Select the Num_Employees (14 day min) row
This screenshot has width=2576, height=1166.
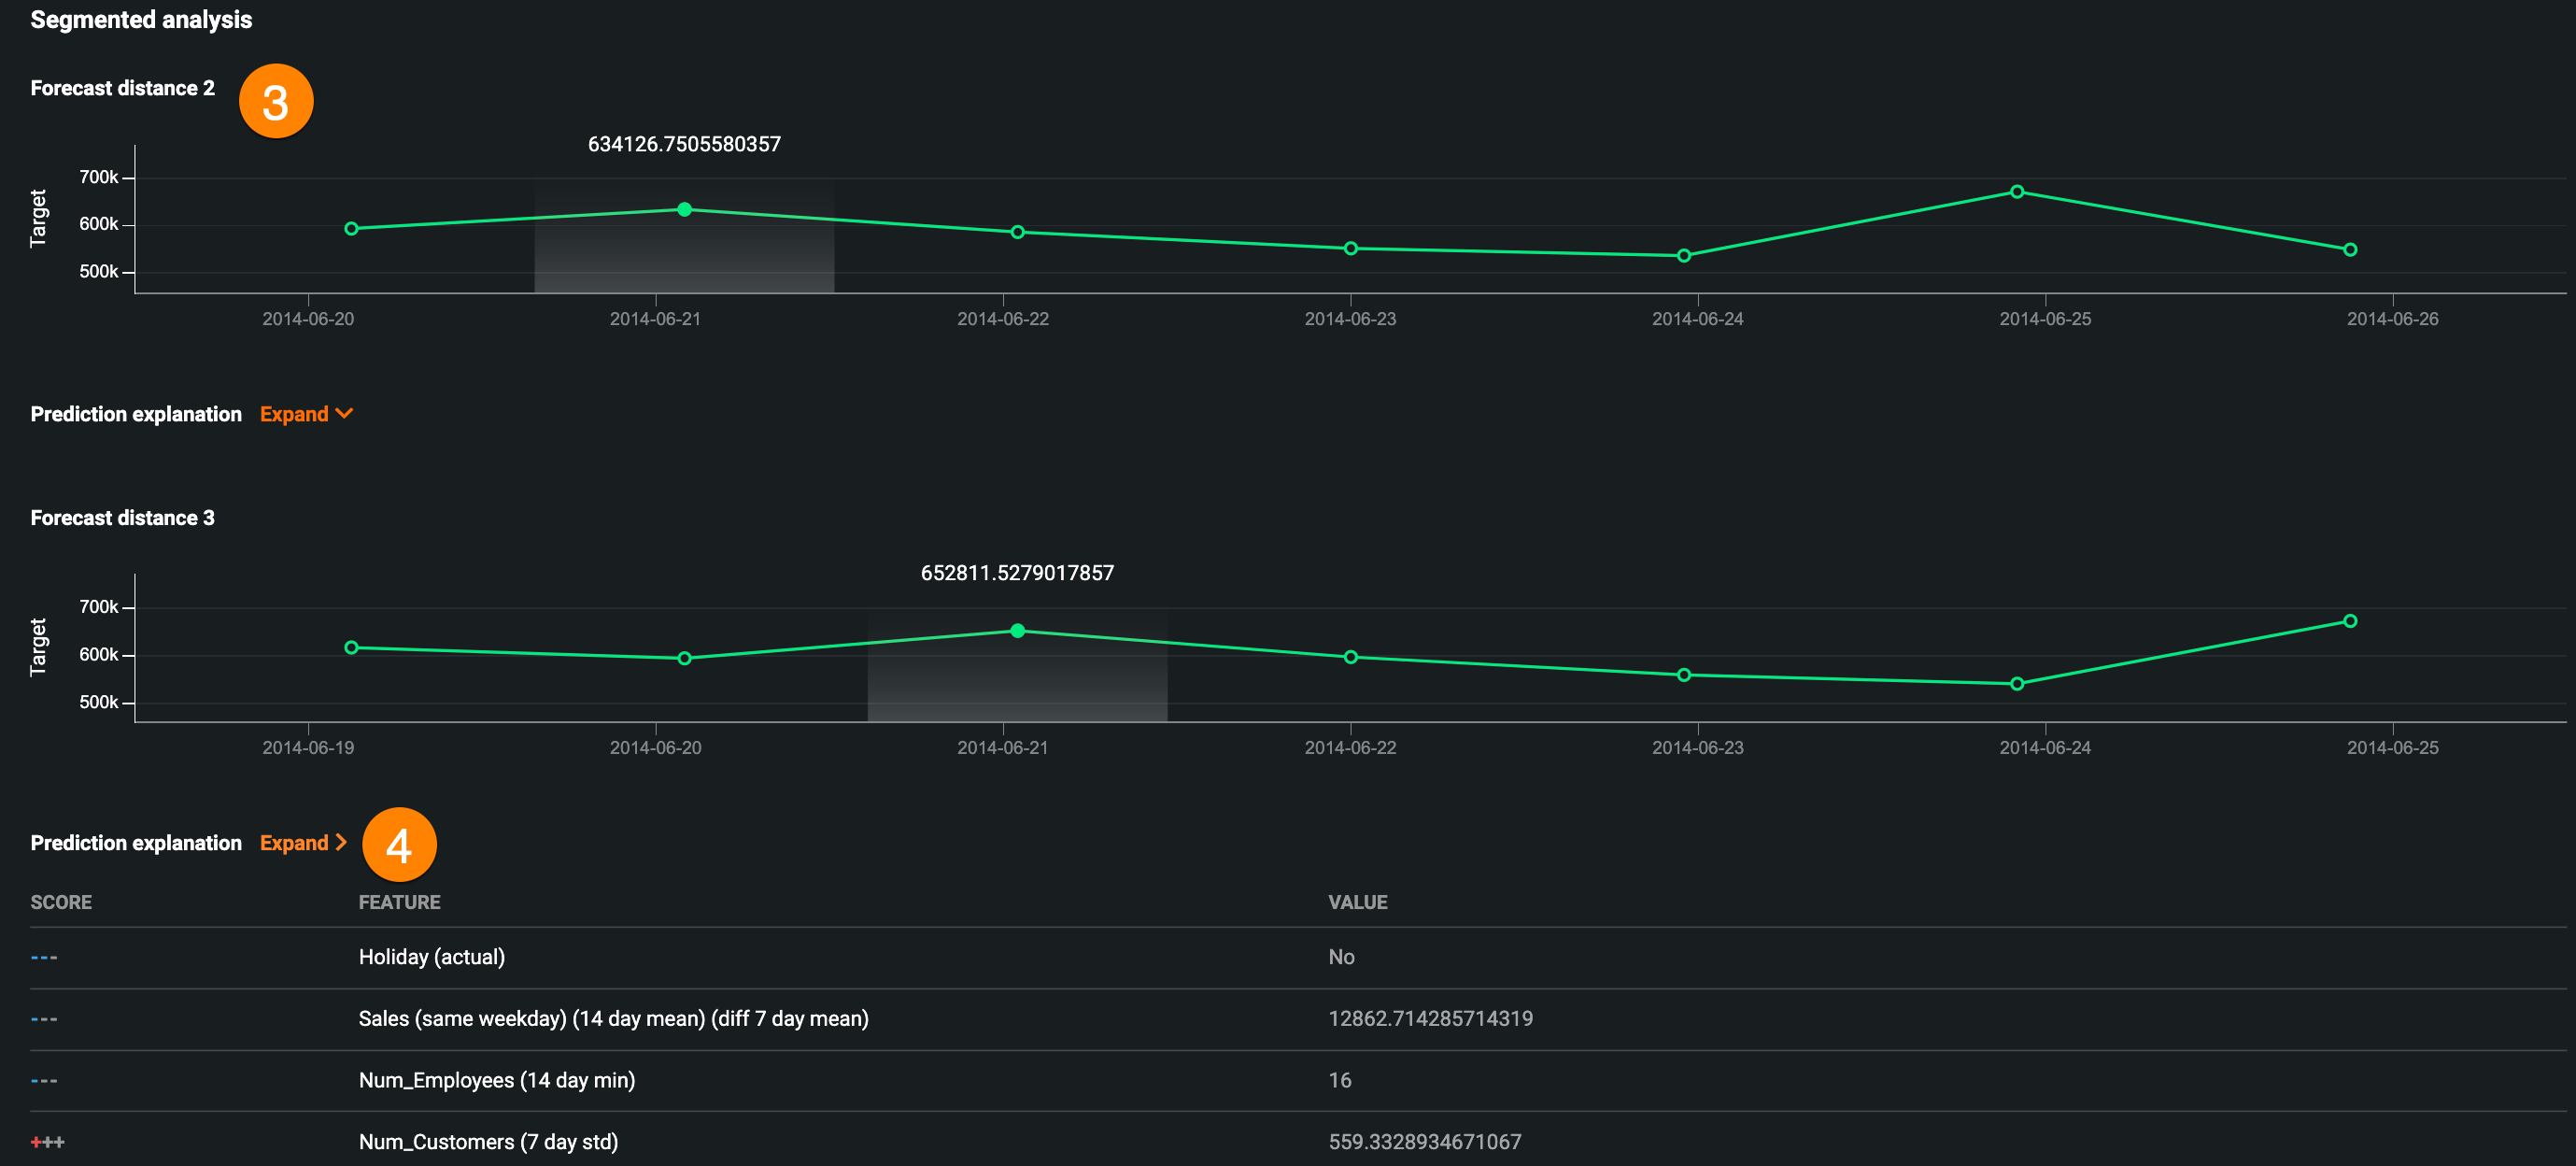point(496,1080)
